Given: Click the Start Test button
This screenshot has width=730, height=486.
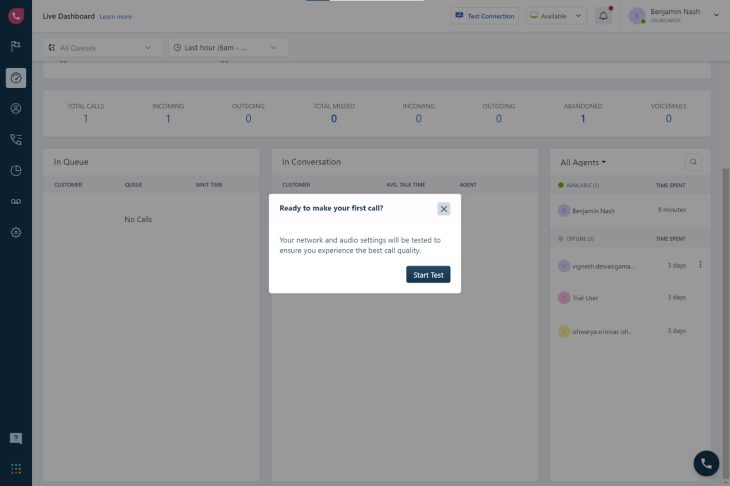Looking at the screenshot, I should coord(428,275).
